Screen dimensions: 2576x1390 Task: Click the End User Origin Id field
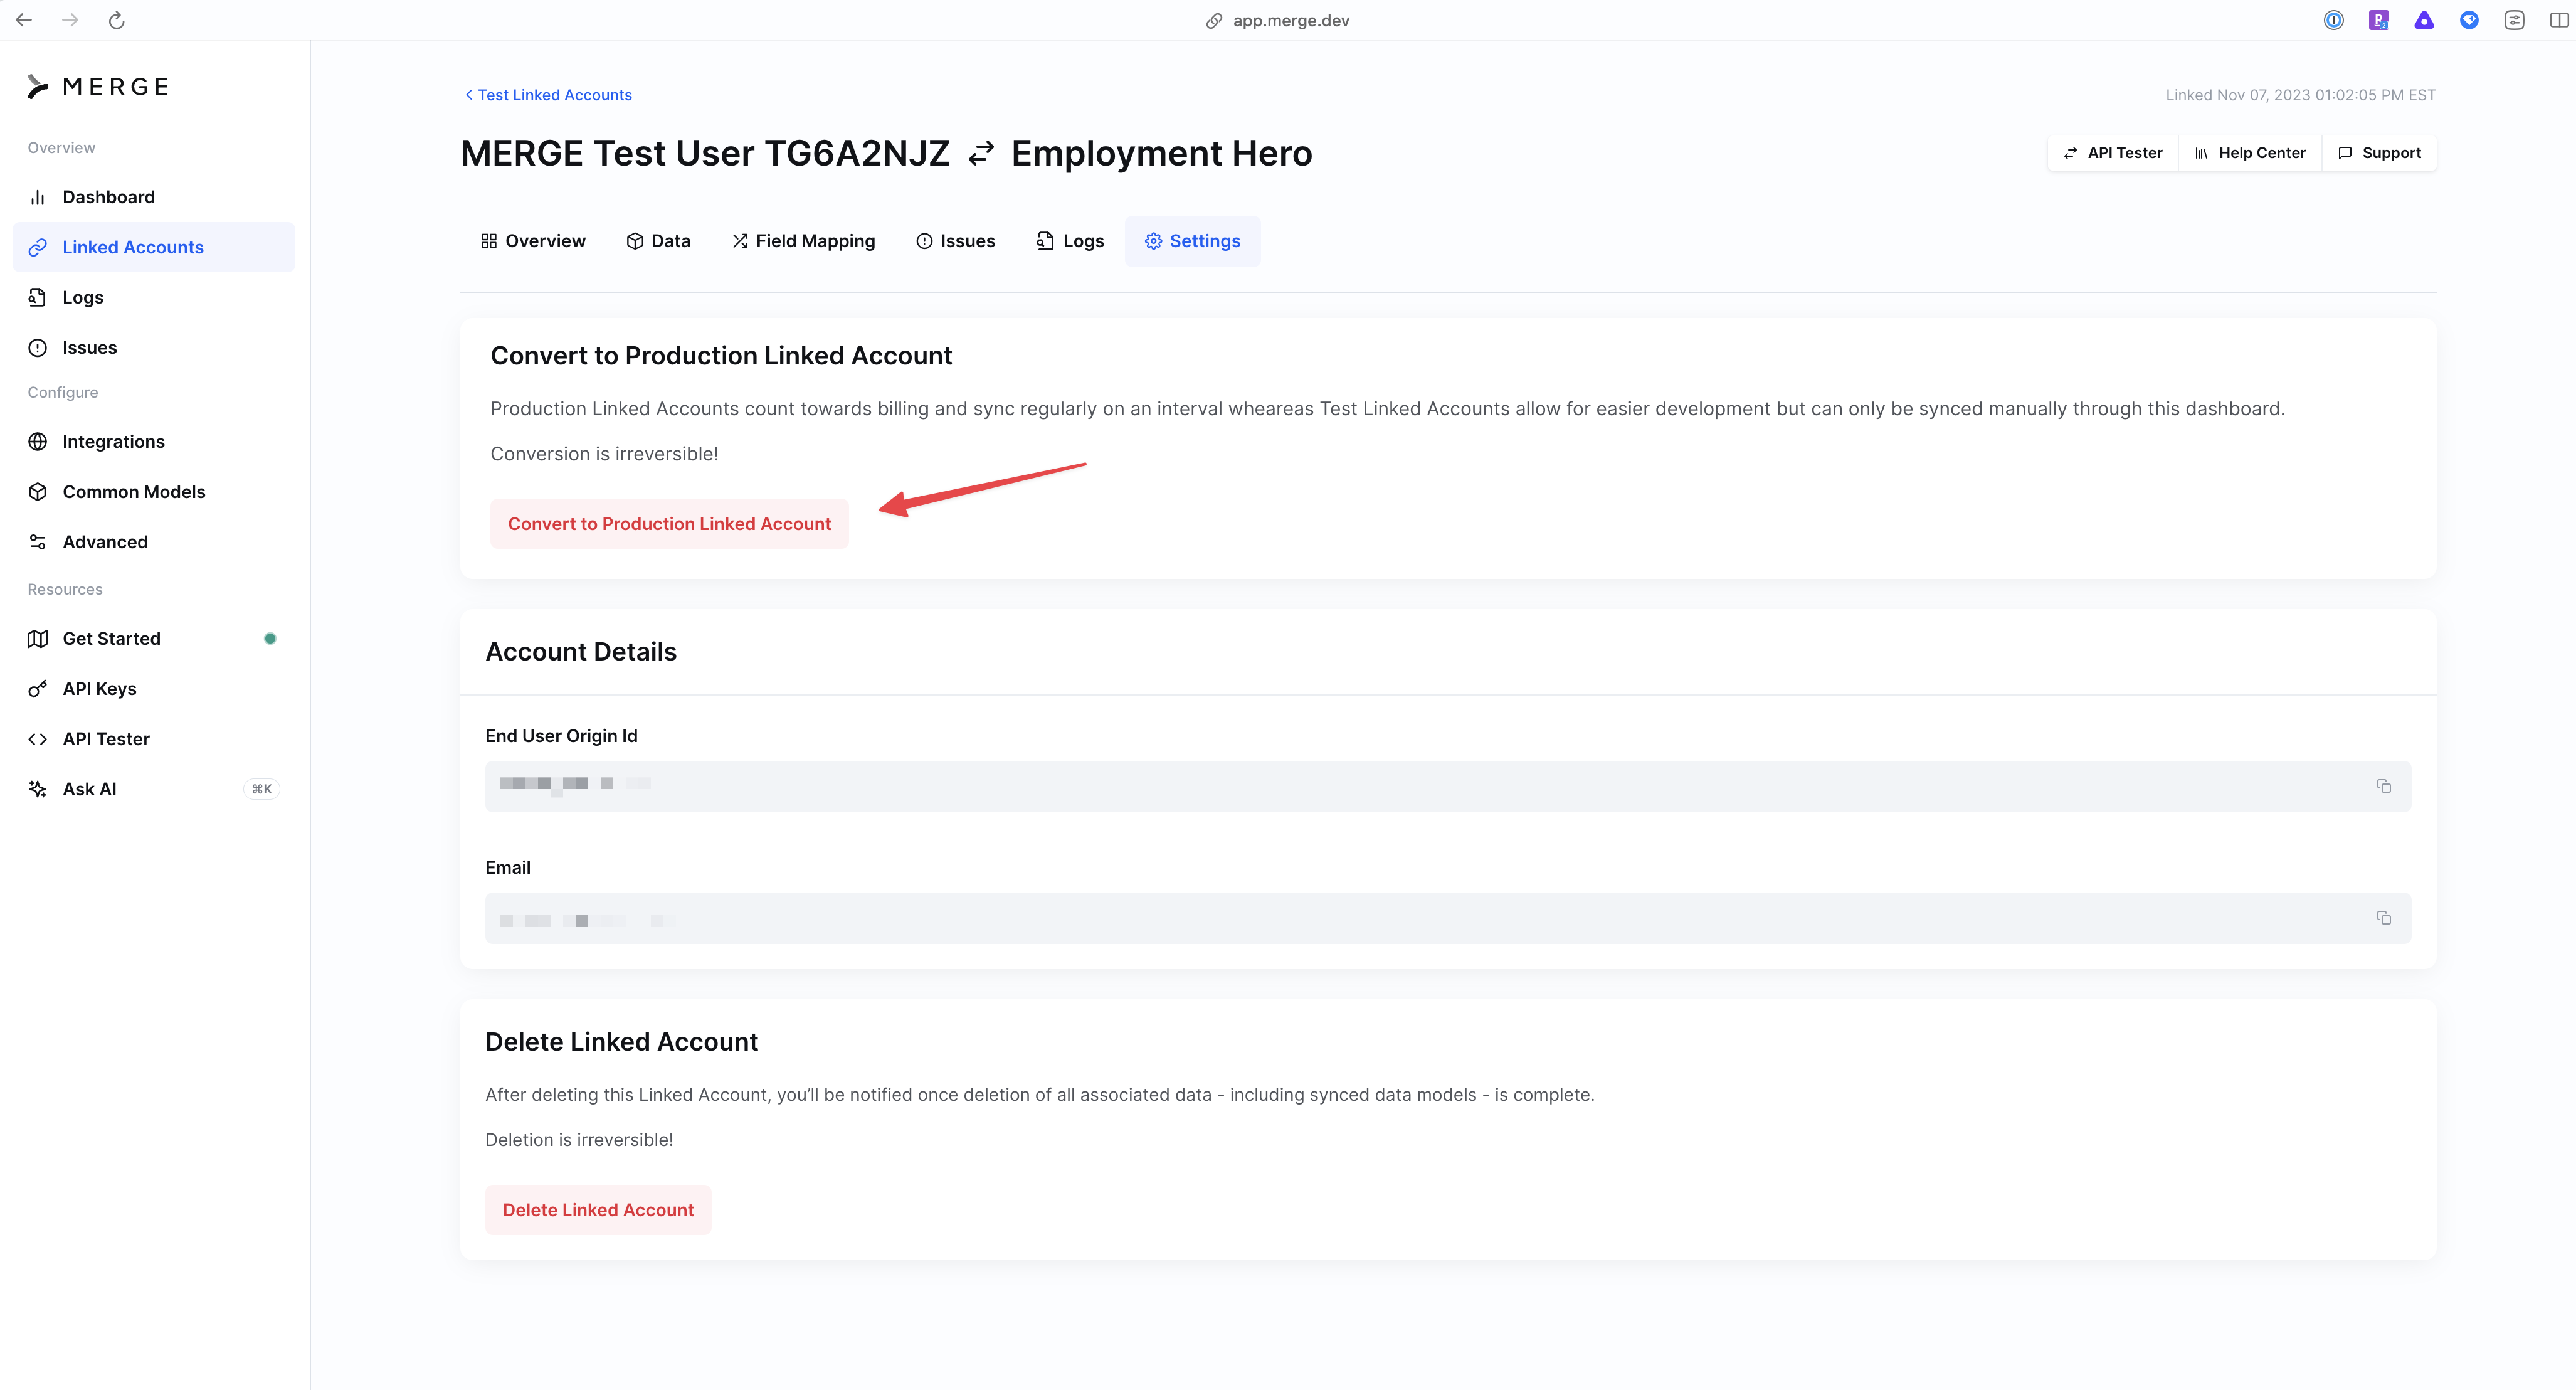click(x=1400, y=786)
